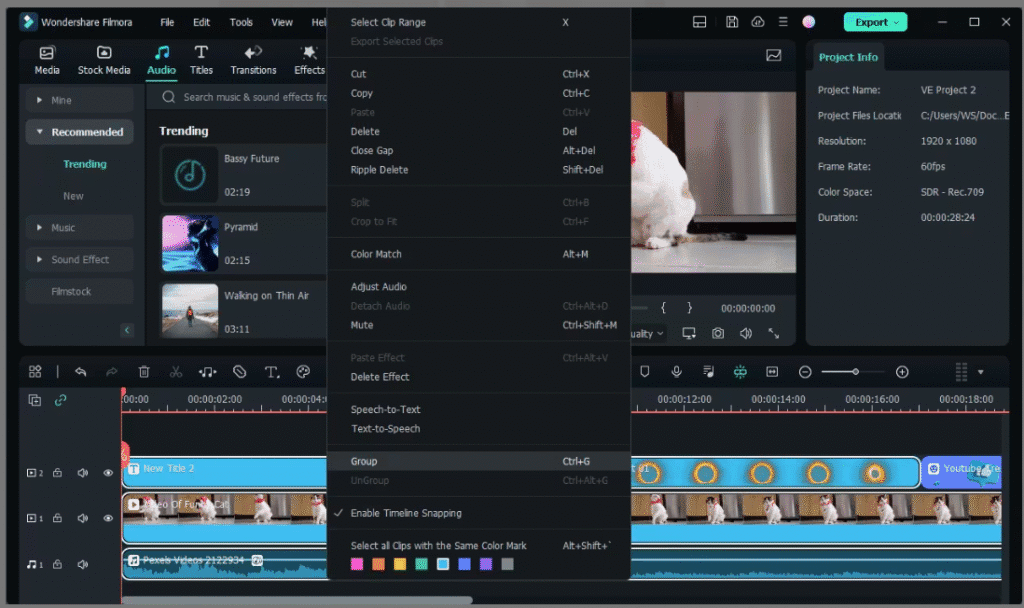Expand the Music category
Image resolution: width=1024 pixels, height=608 pixels.
tap(40, 227)
